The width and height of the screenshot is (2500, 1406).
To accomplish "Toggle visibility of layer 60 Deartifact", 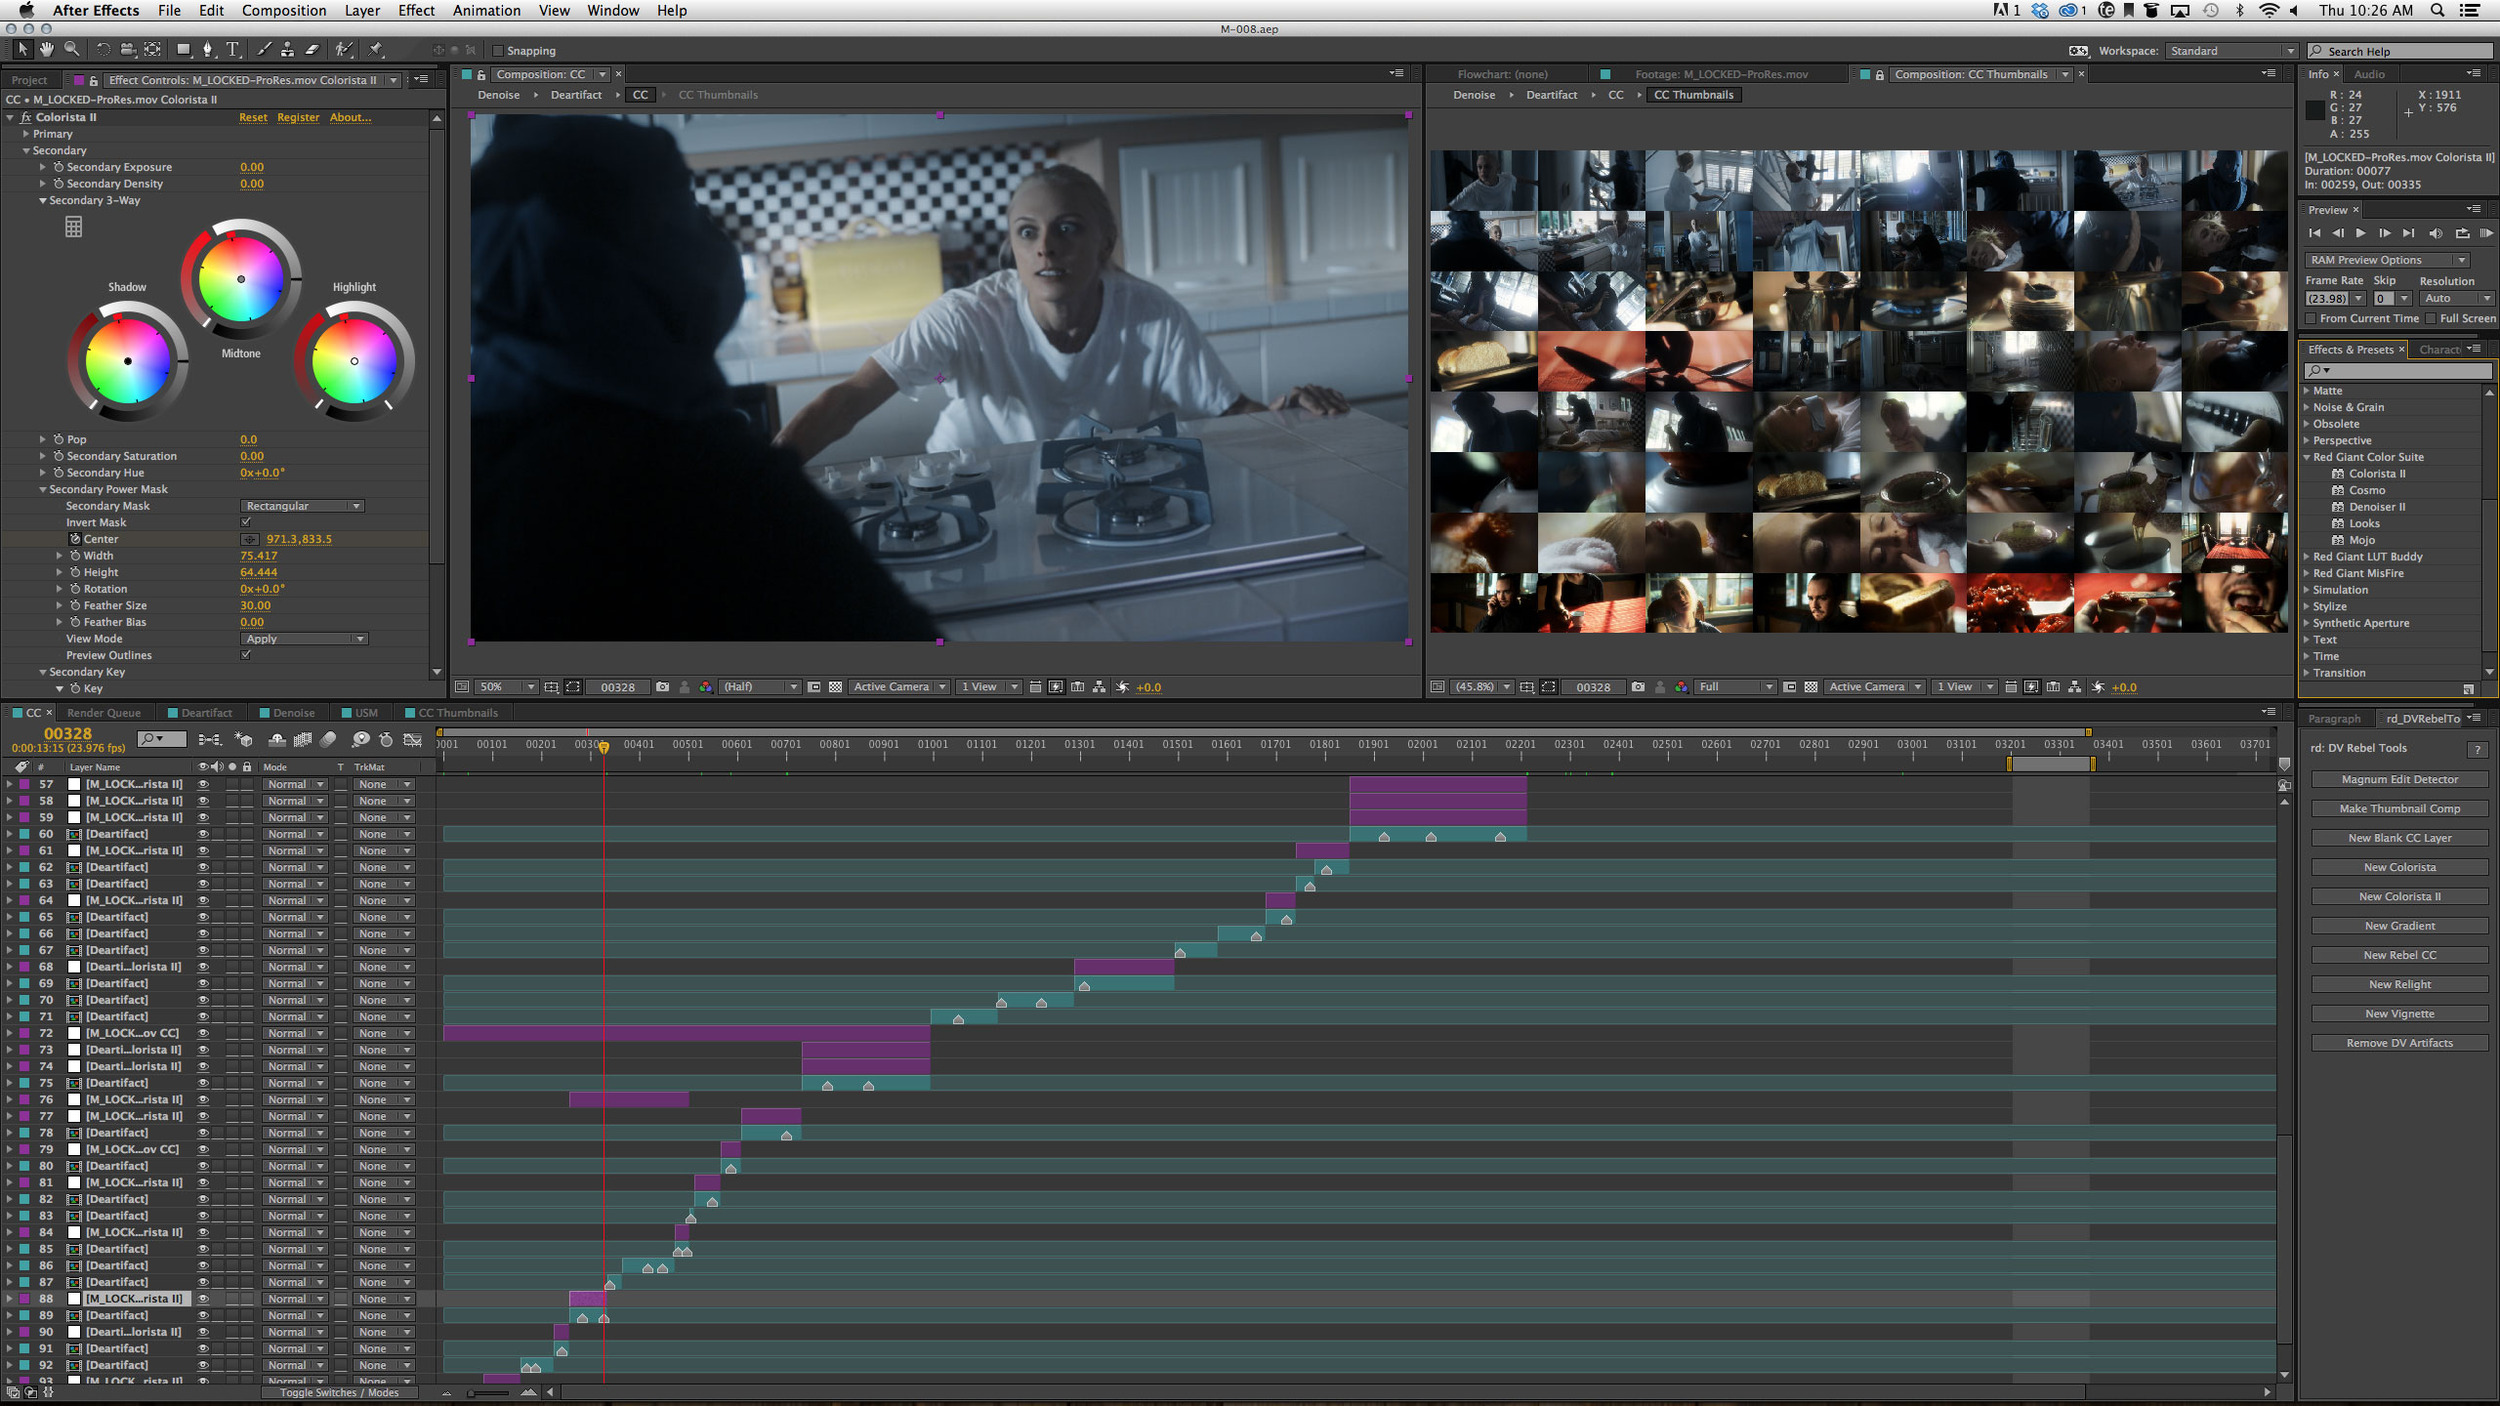I will (203, 835).
